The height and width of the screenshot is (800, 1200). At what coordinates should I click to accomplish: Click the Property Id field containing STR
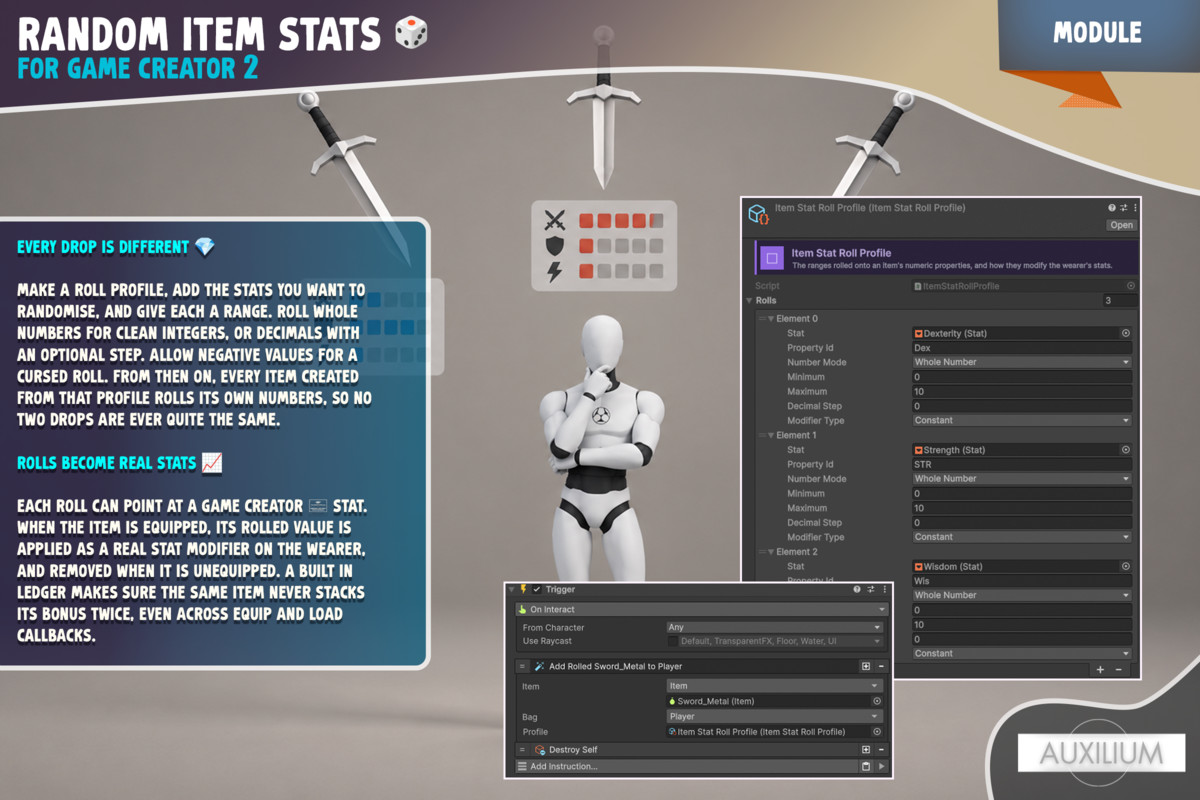click(x=1022, y=464)
